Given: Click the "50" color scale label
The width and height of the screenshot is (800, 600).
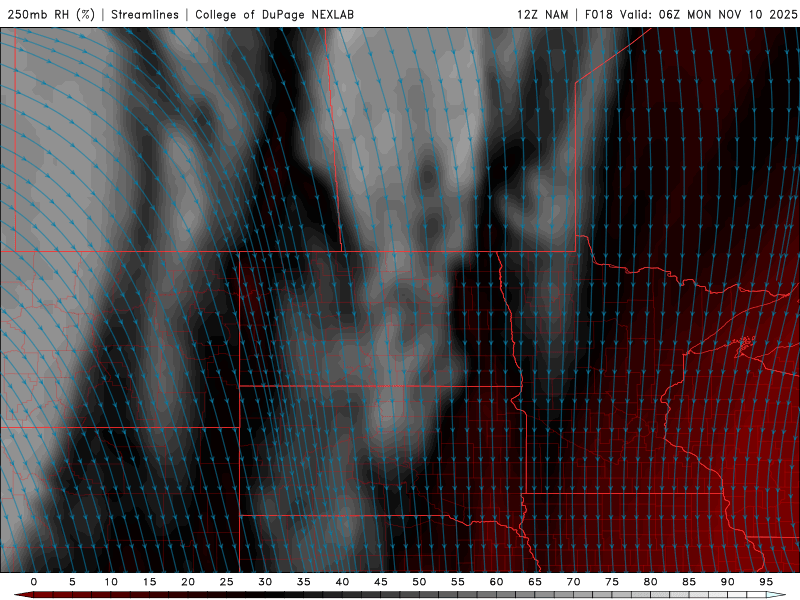Looking at the screenshot, I should pos(419,582).
